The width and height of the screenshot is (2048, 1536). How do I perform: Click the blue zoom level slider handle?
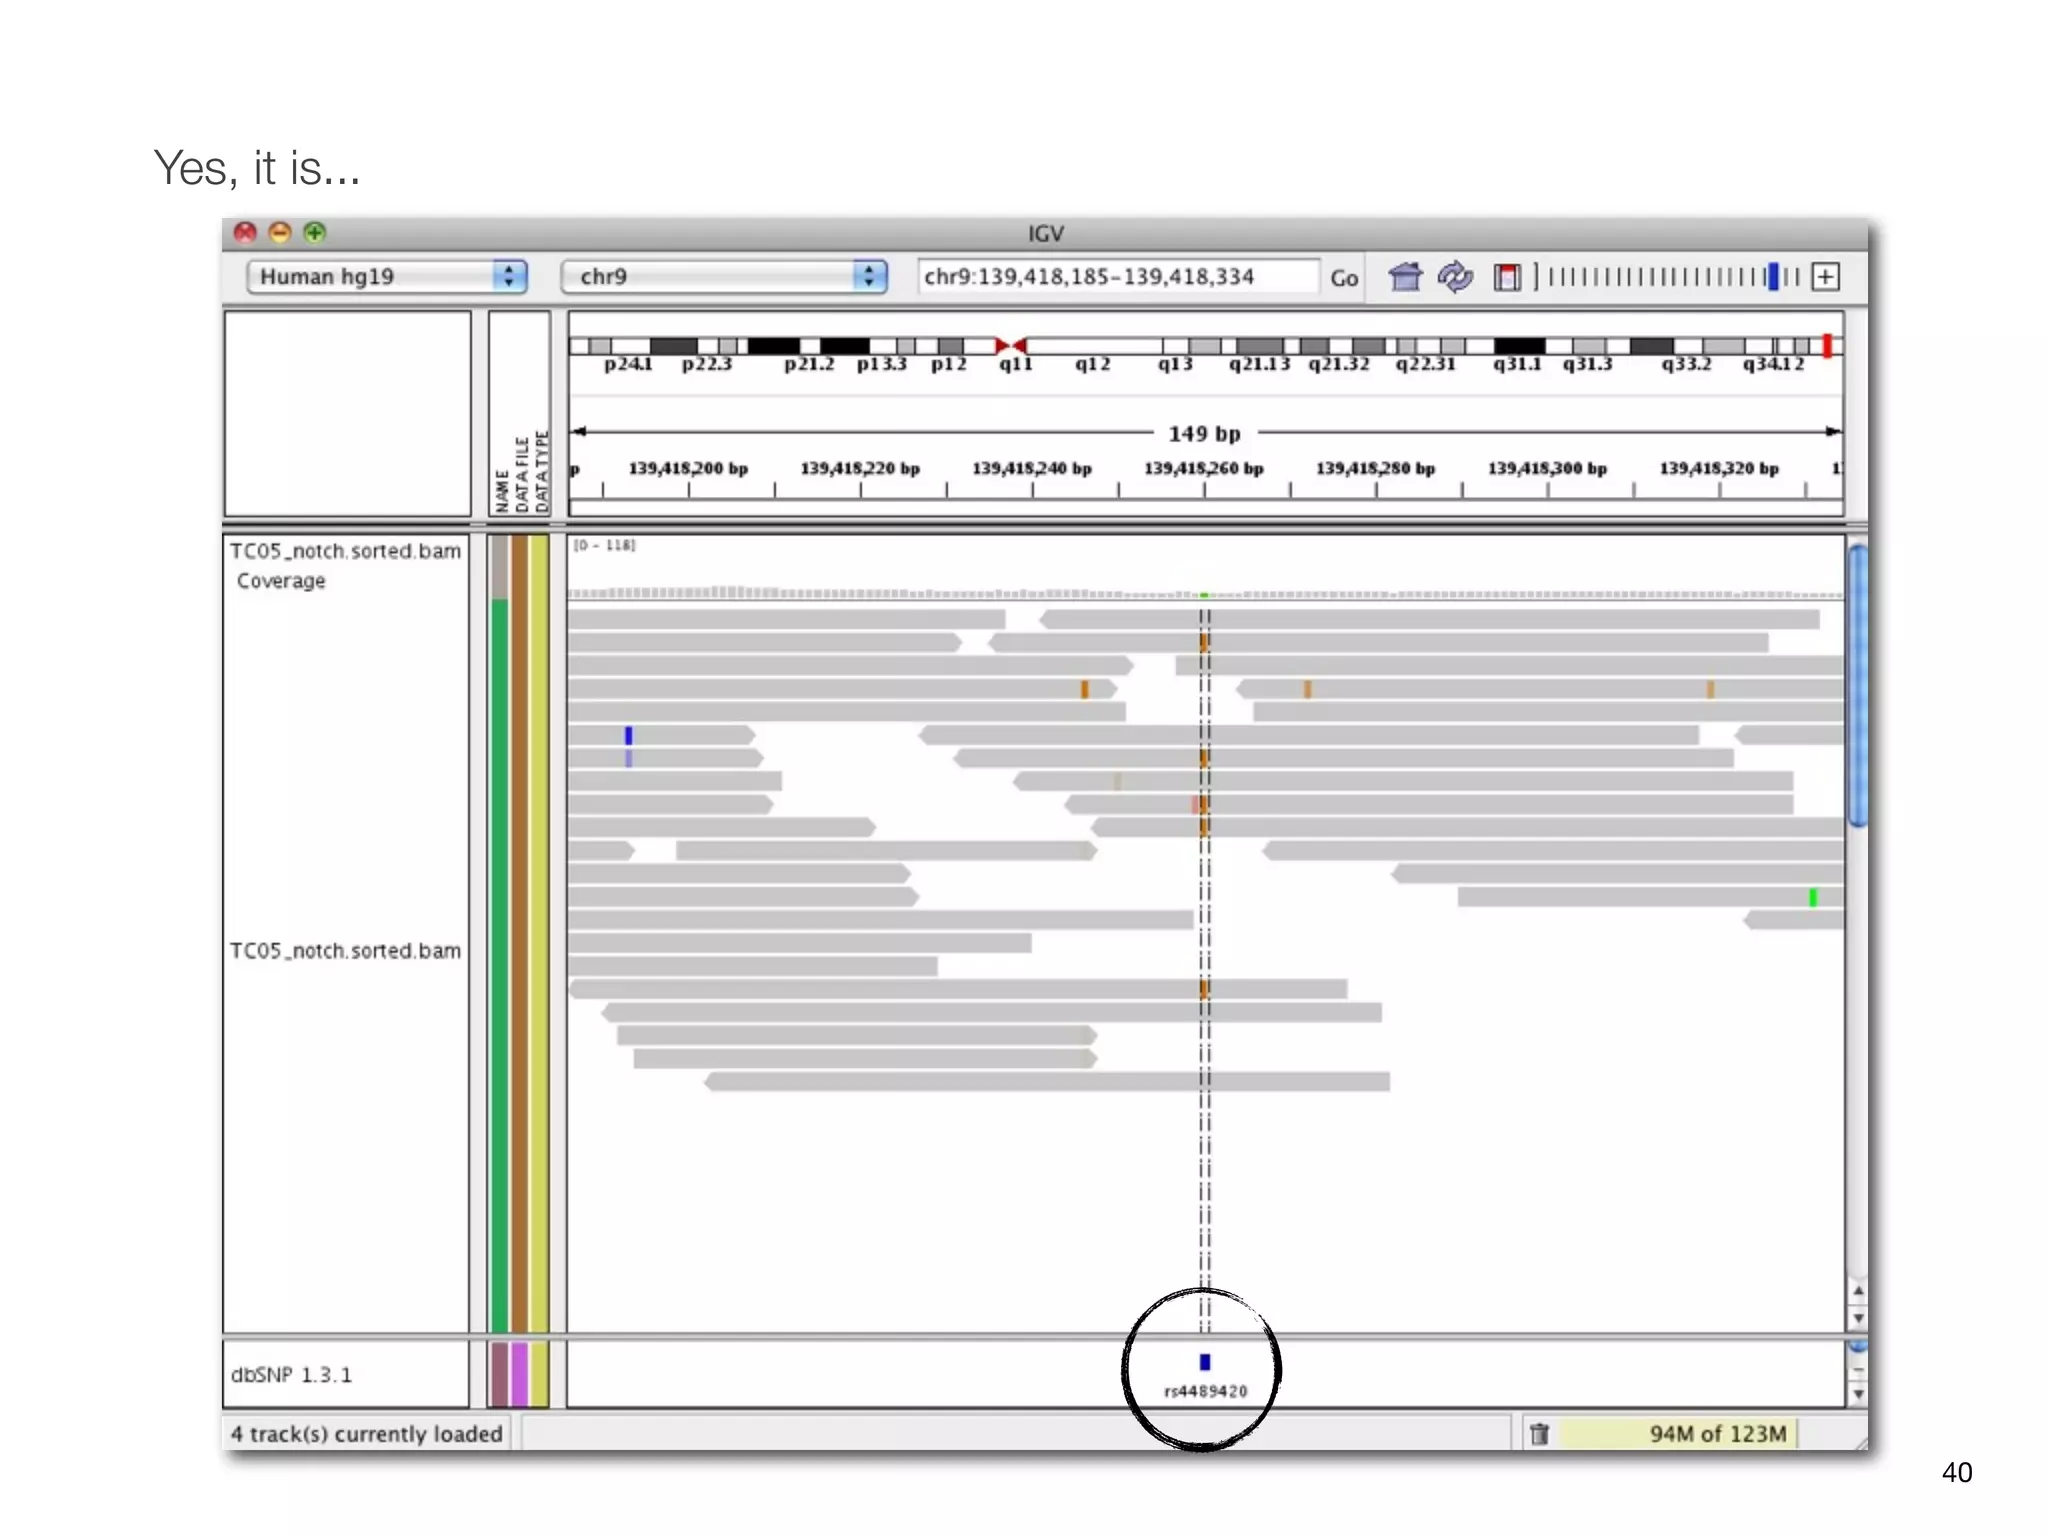(1773, 277)
